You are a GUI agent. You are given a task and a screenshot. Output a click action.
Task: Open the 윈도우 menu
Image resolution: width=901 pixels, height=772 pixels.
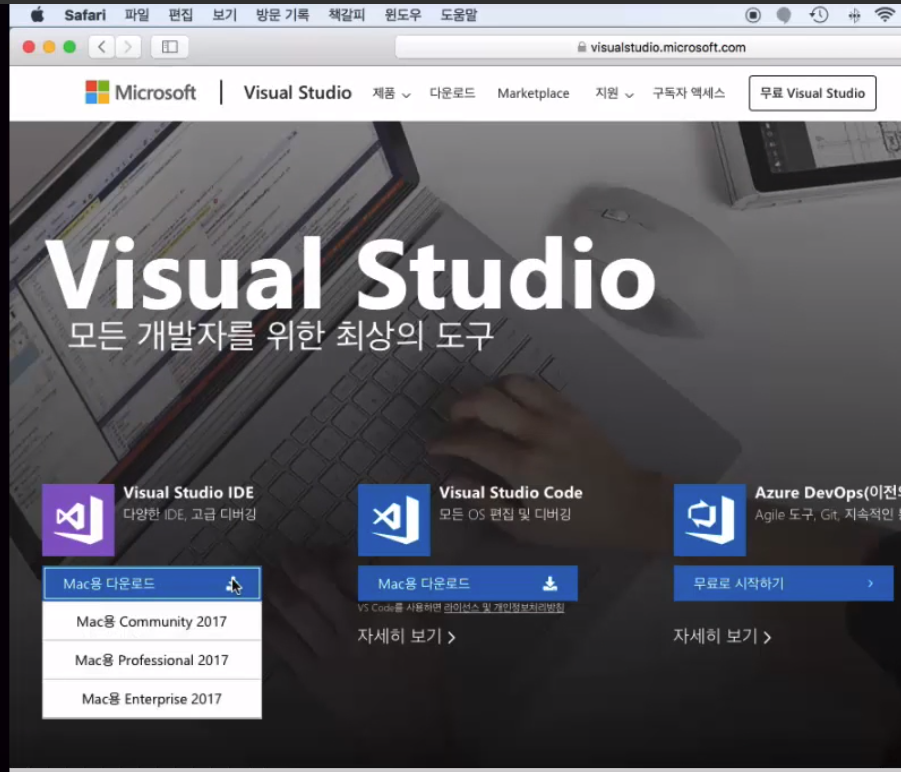coord(403,15)
